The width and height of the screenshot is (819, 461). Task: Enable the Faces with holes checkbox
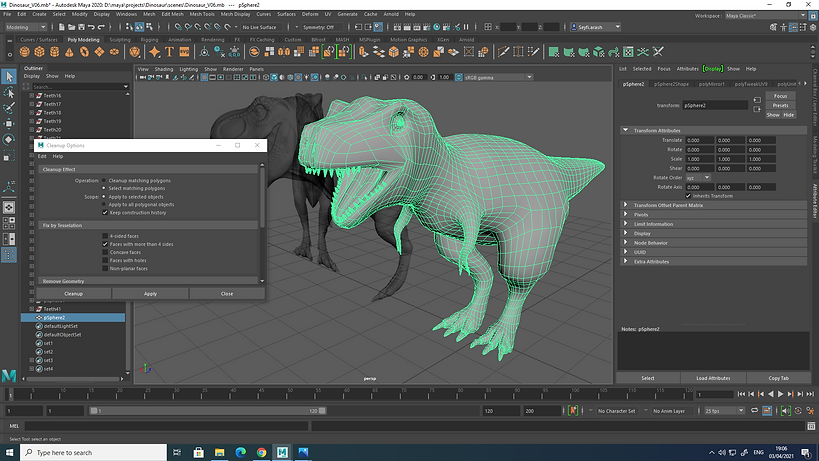[x=105, y=260]
